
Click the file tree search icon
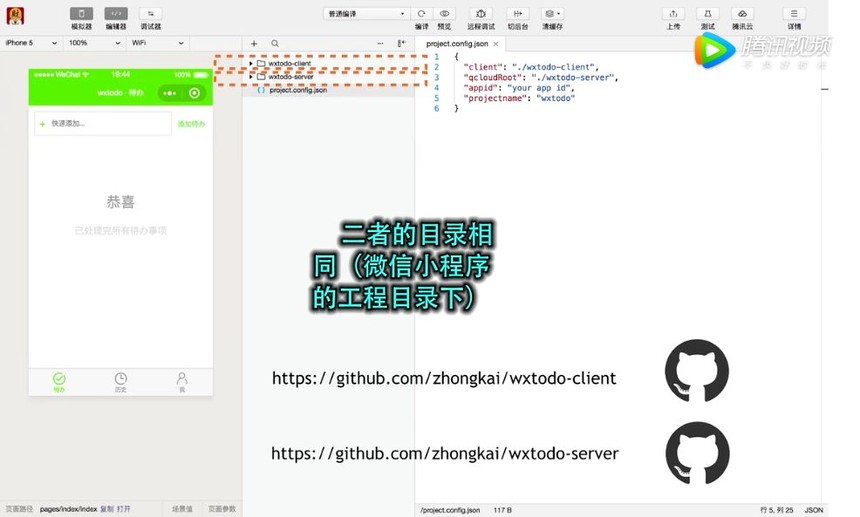tap(275, 43)
